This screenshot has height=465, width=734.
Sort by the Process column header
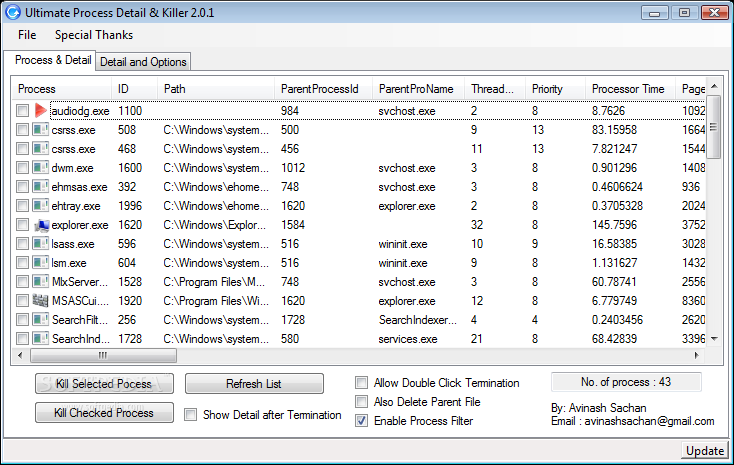[61, 89]
